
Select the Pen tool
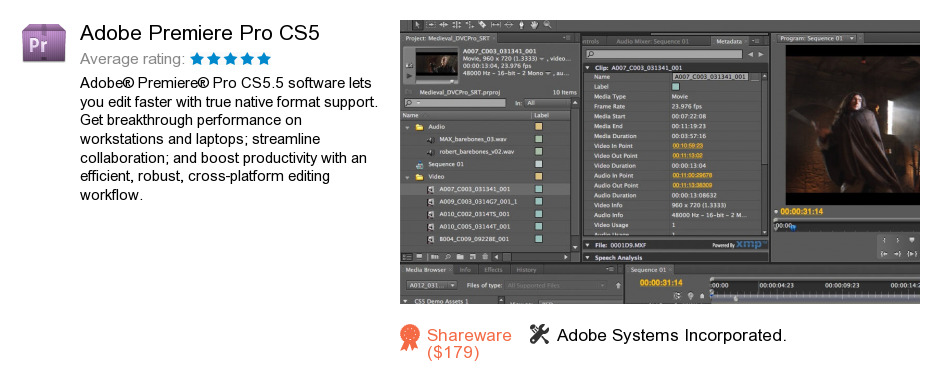coord(522,25)
